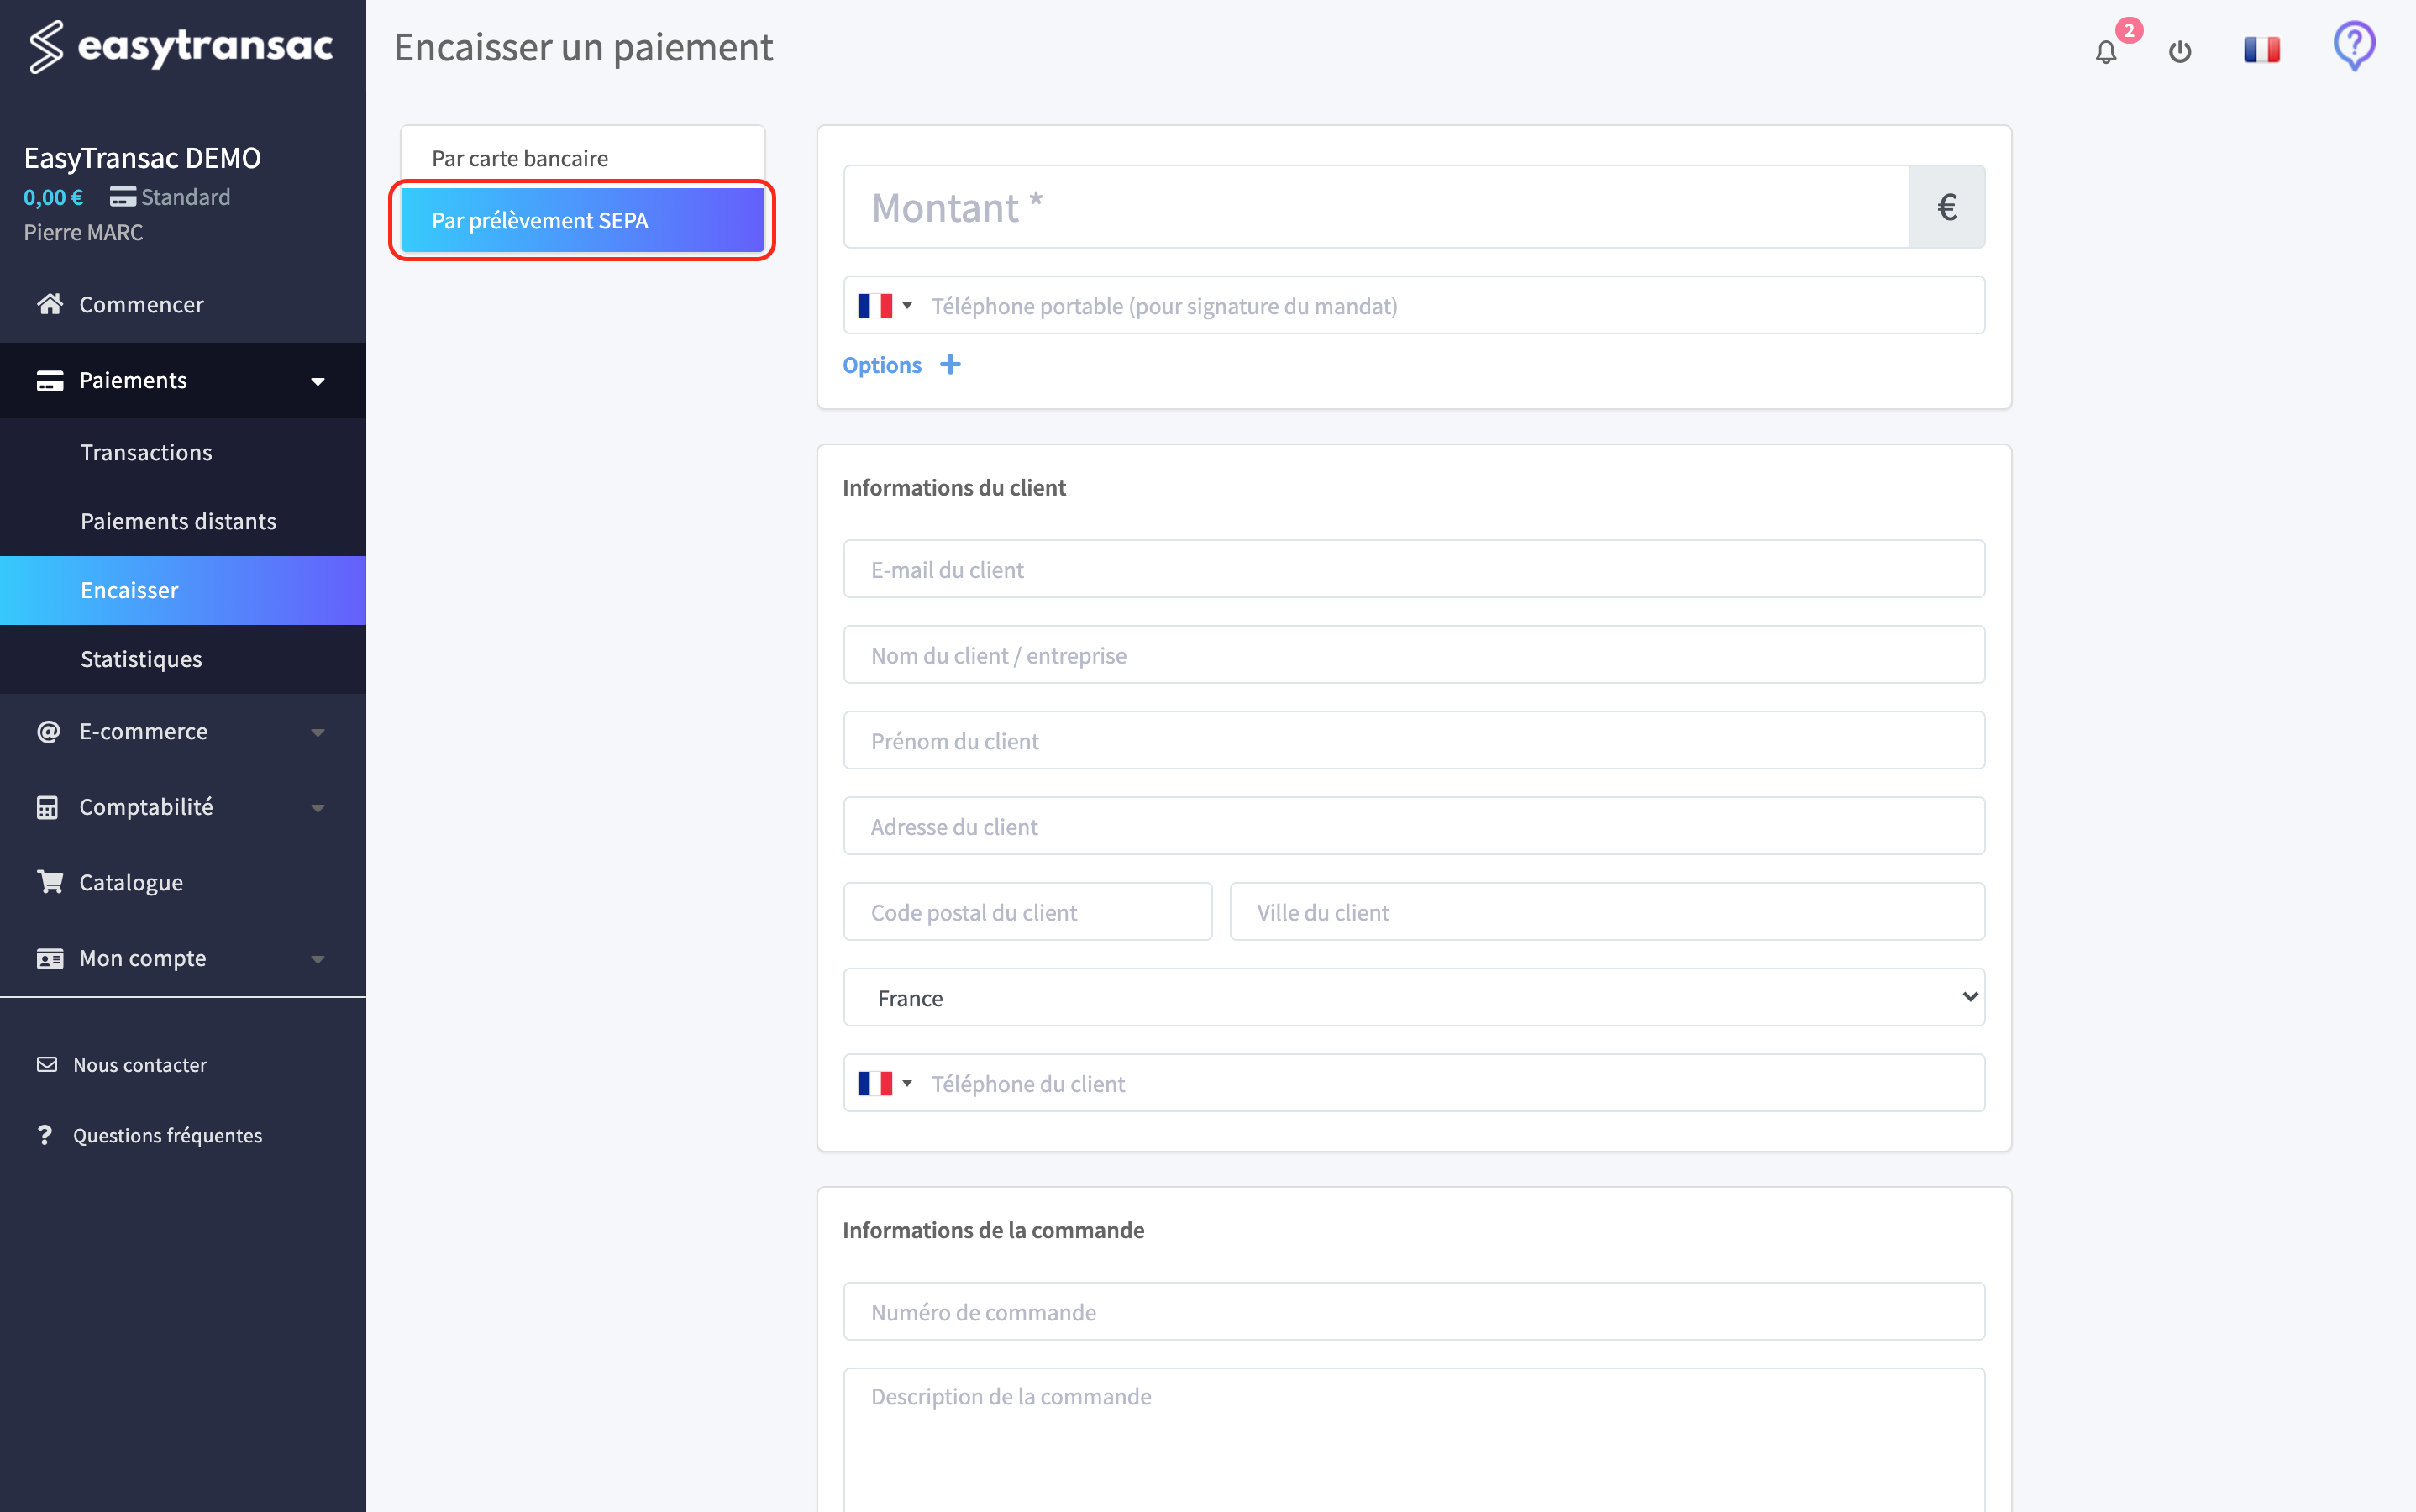
Task: Click the Standard card plan icon
Action: click(123, 197)
